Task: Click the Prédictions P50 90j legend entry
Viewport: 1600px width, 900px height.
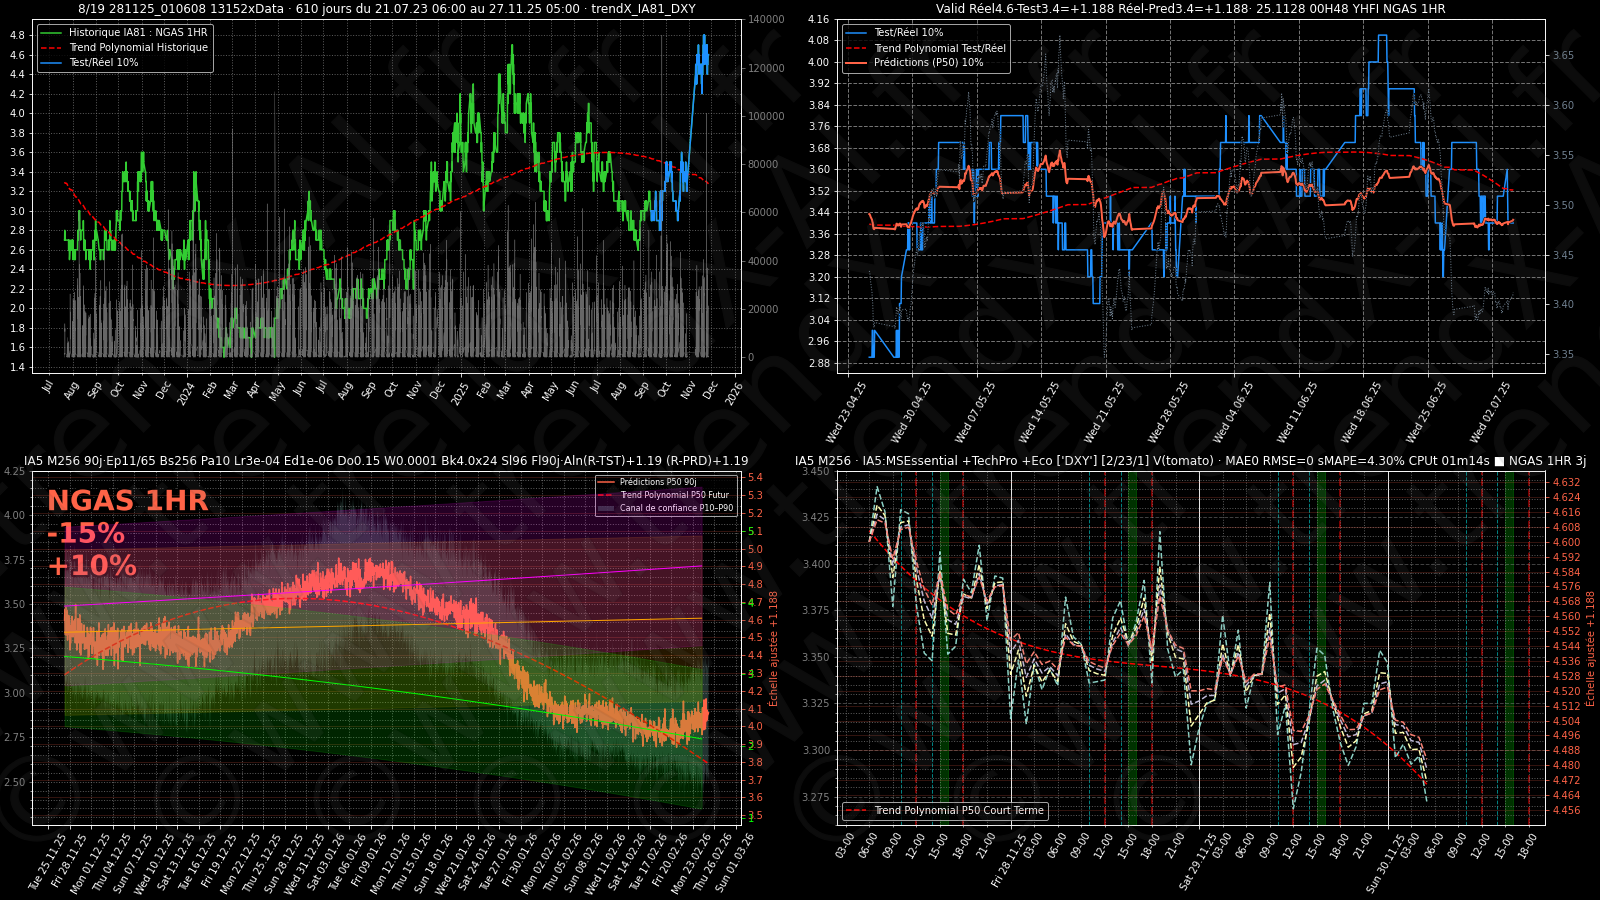Action: 657,482
